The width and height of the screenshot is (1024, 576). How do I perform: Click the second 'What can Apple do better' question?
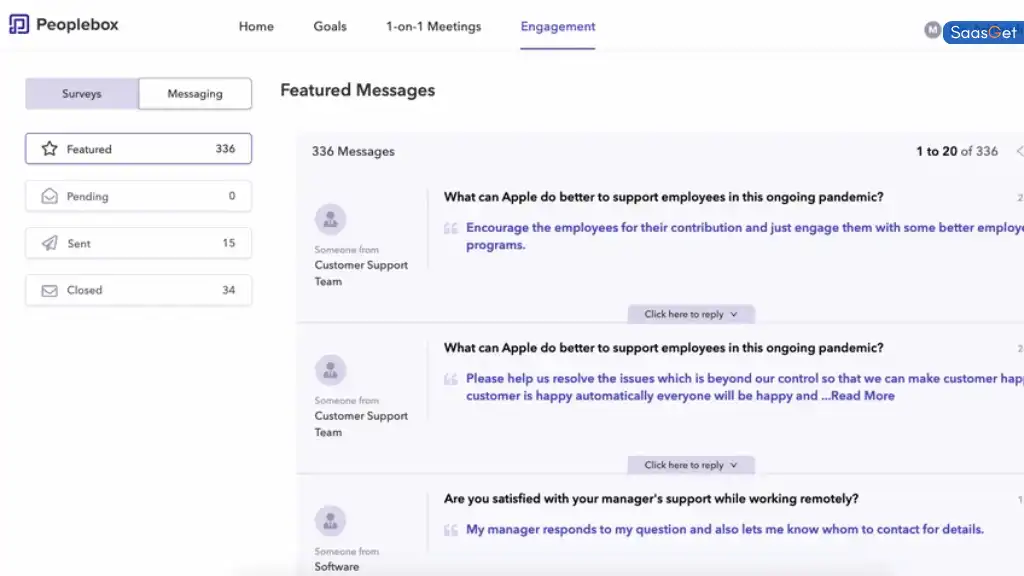click(664, 348)
